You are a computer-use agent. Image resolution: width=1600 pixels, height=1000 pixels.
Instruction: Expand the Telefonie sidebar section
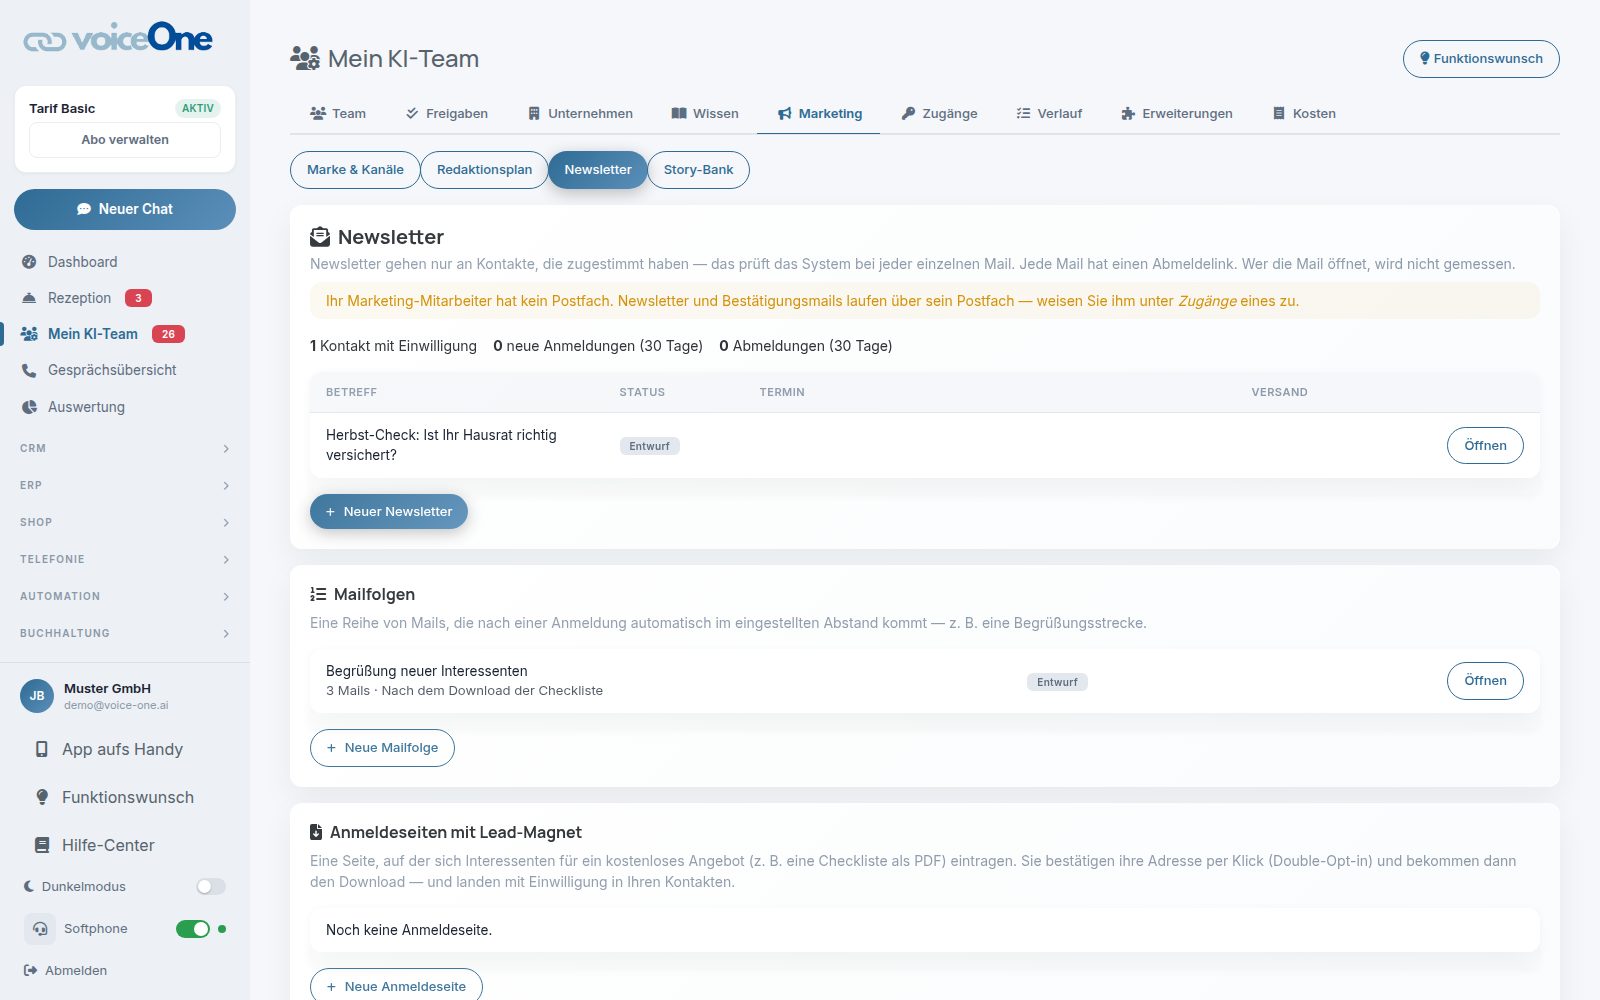pos(125,559)
